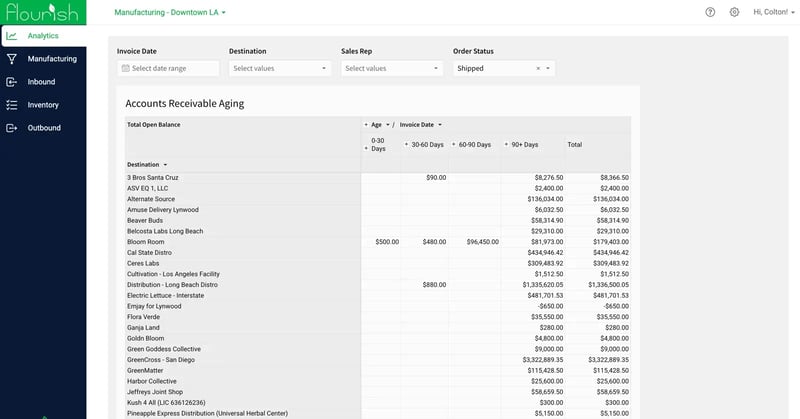Open the Analytics section

[44, 36]
